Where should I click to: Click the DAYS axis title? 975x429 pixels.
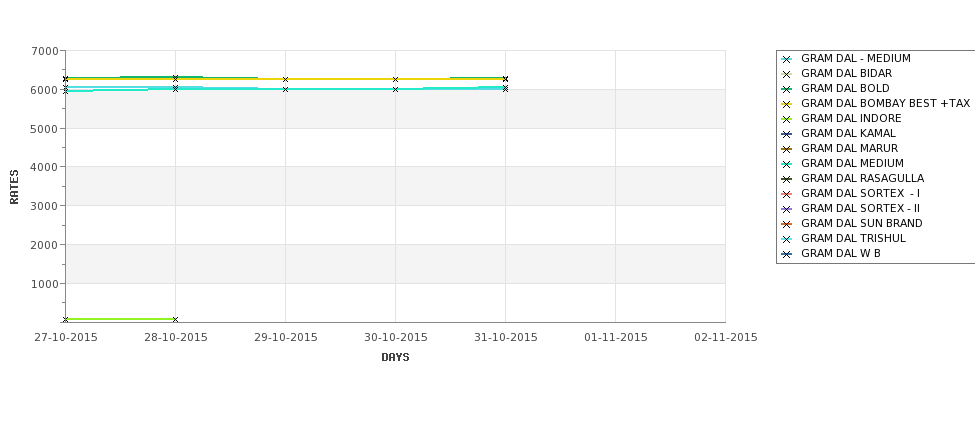(395, 358)
